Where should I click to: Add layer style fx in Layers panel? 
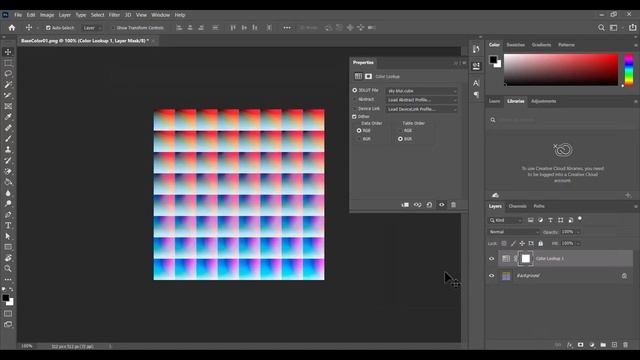pos(569,345)
